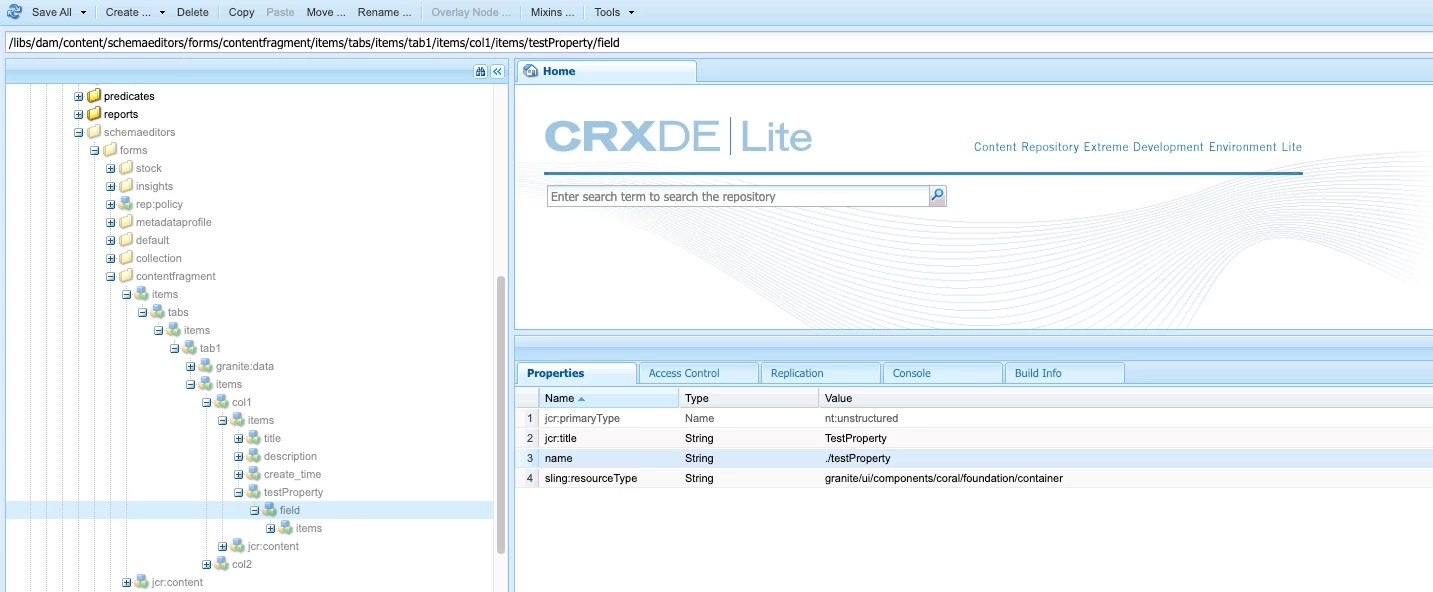Select the nt:unstructured value cell
1433x592 pixels.
pyautogui.click(x=1126, y=418)
